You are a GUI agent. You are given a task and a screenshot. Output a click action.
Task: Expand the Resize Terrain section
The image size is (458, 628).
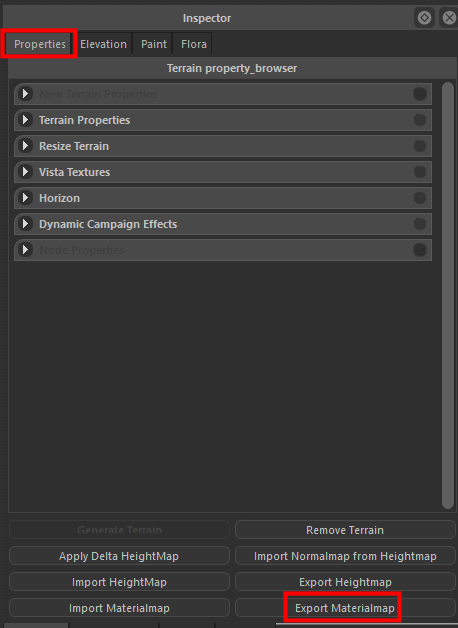click(x=25, y=146)
